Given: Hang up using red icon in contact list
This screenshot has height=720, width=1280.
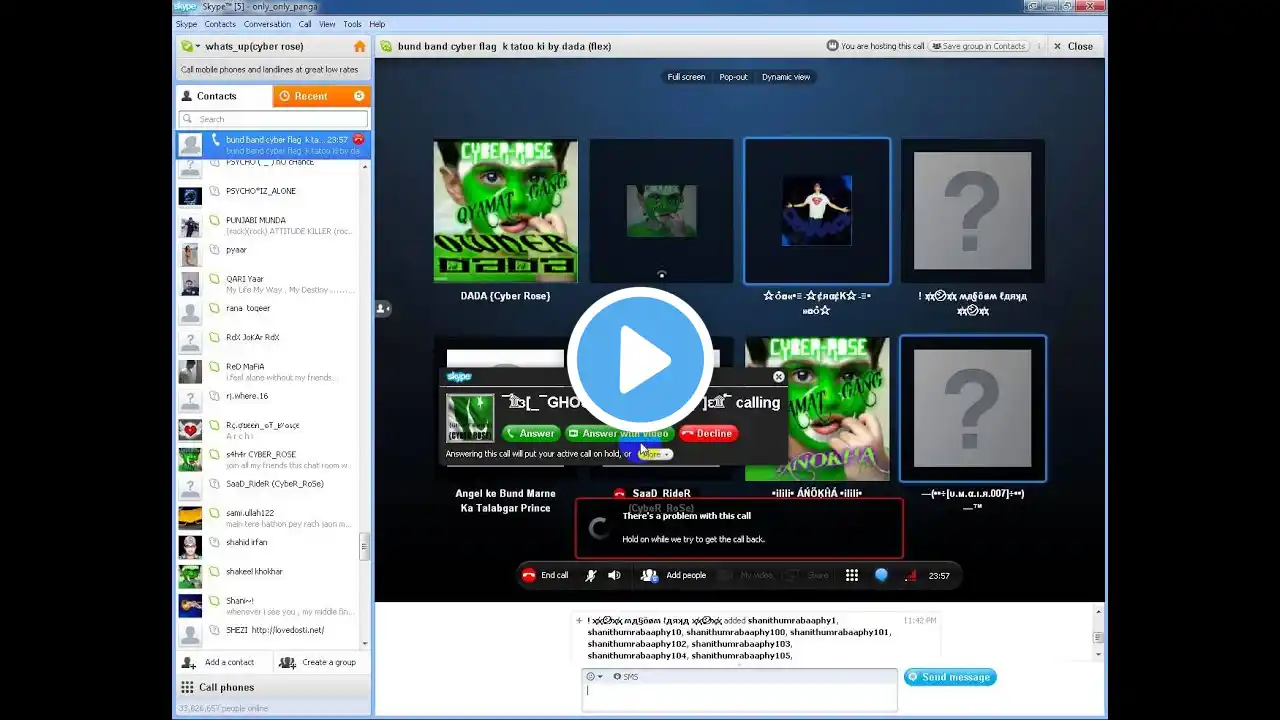Looking at the screenshot, I should pos(358,139).
